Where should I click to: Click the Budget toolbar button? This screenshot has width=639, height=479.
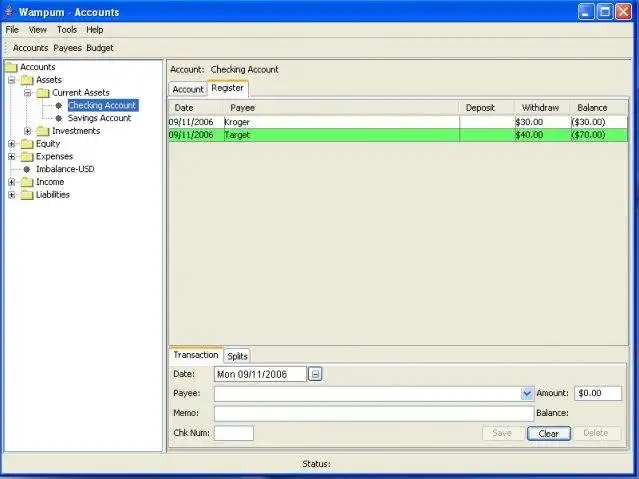[x=100, y=48]
